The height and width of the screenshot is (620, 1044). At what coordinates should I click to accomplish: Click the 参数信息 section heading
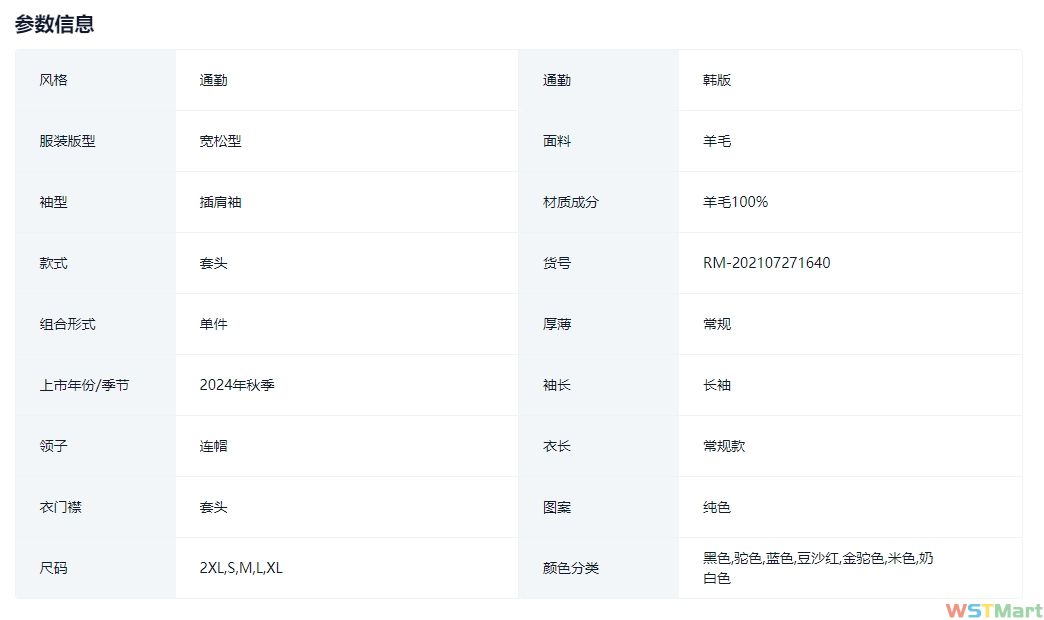pyautogui.click(x=55, y=25)
